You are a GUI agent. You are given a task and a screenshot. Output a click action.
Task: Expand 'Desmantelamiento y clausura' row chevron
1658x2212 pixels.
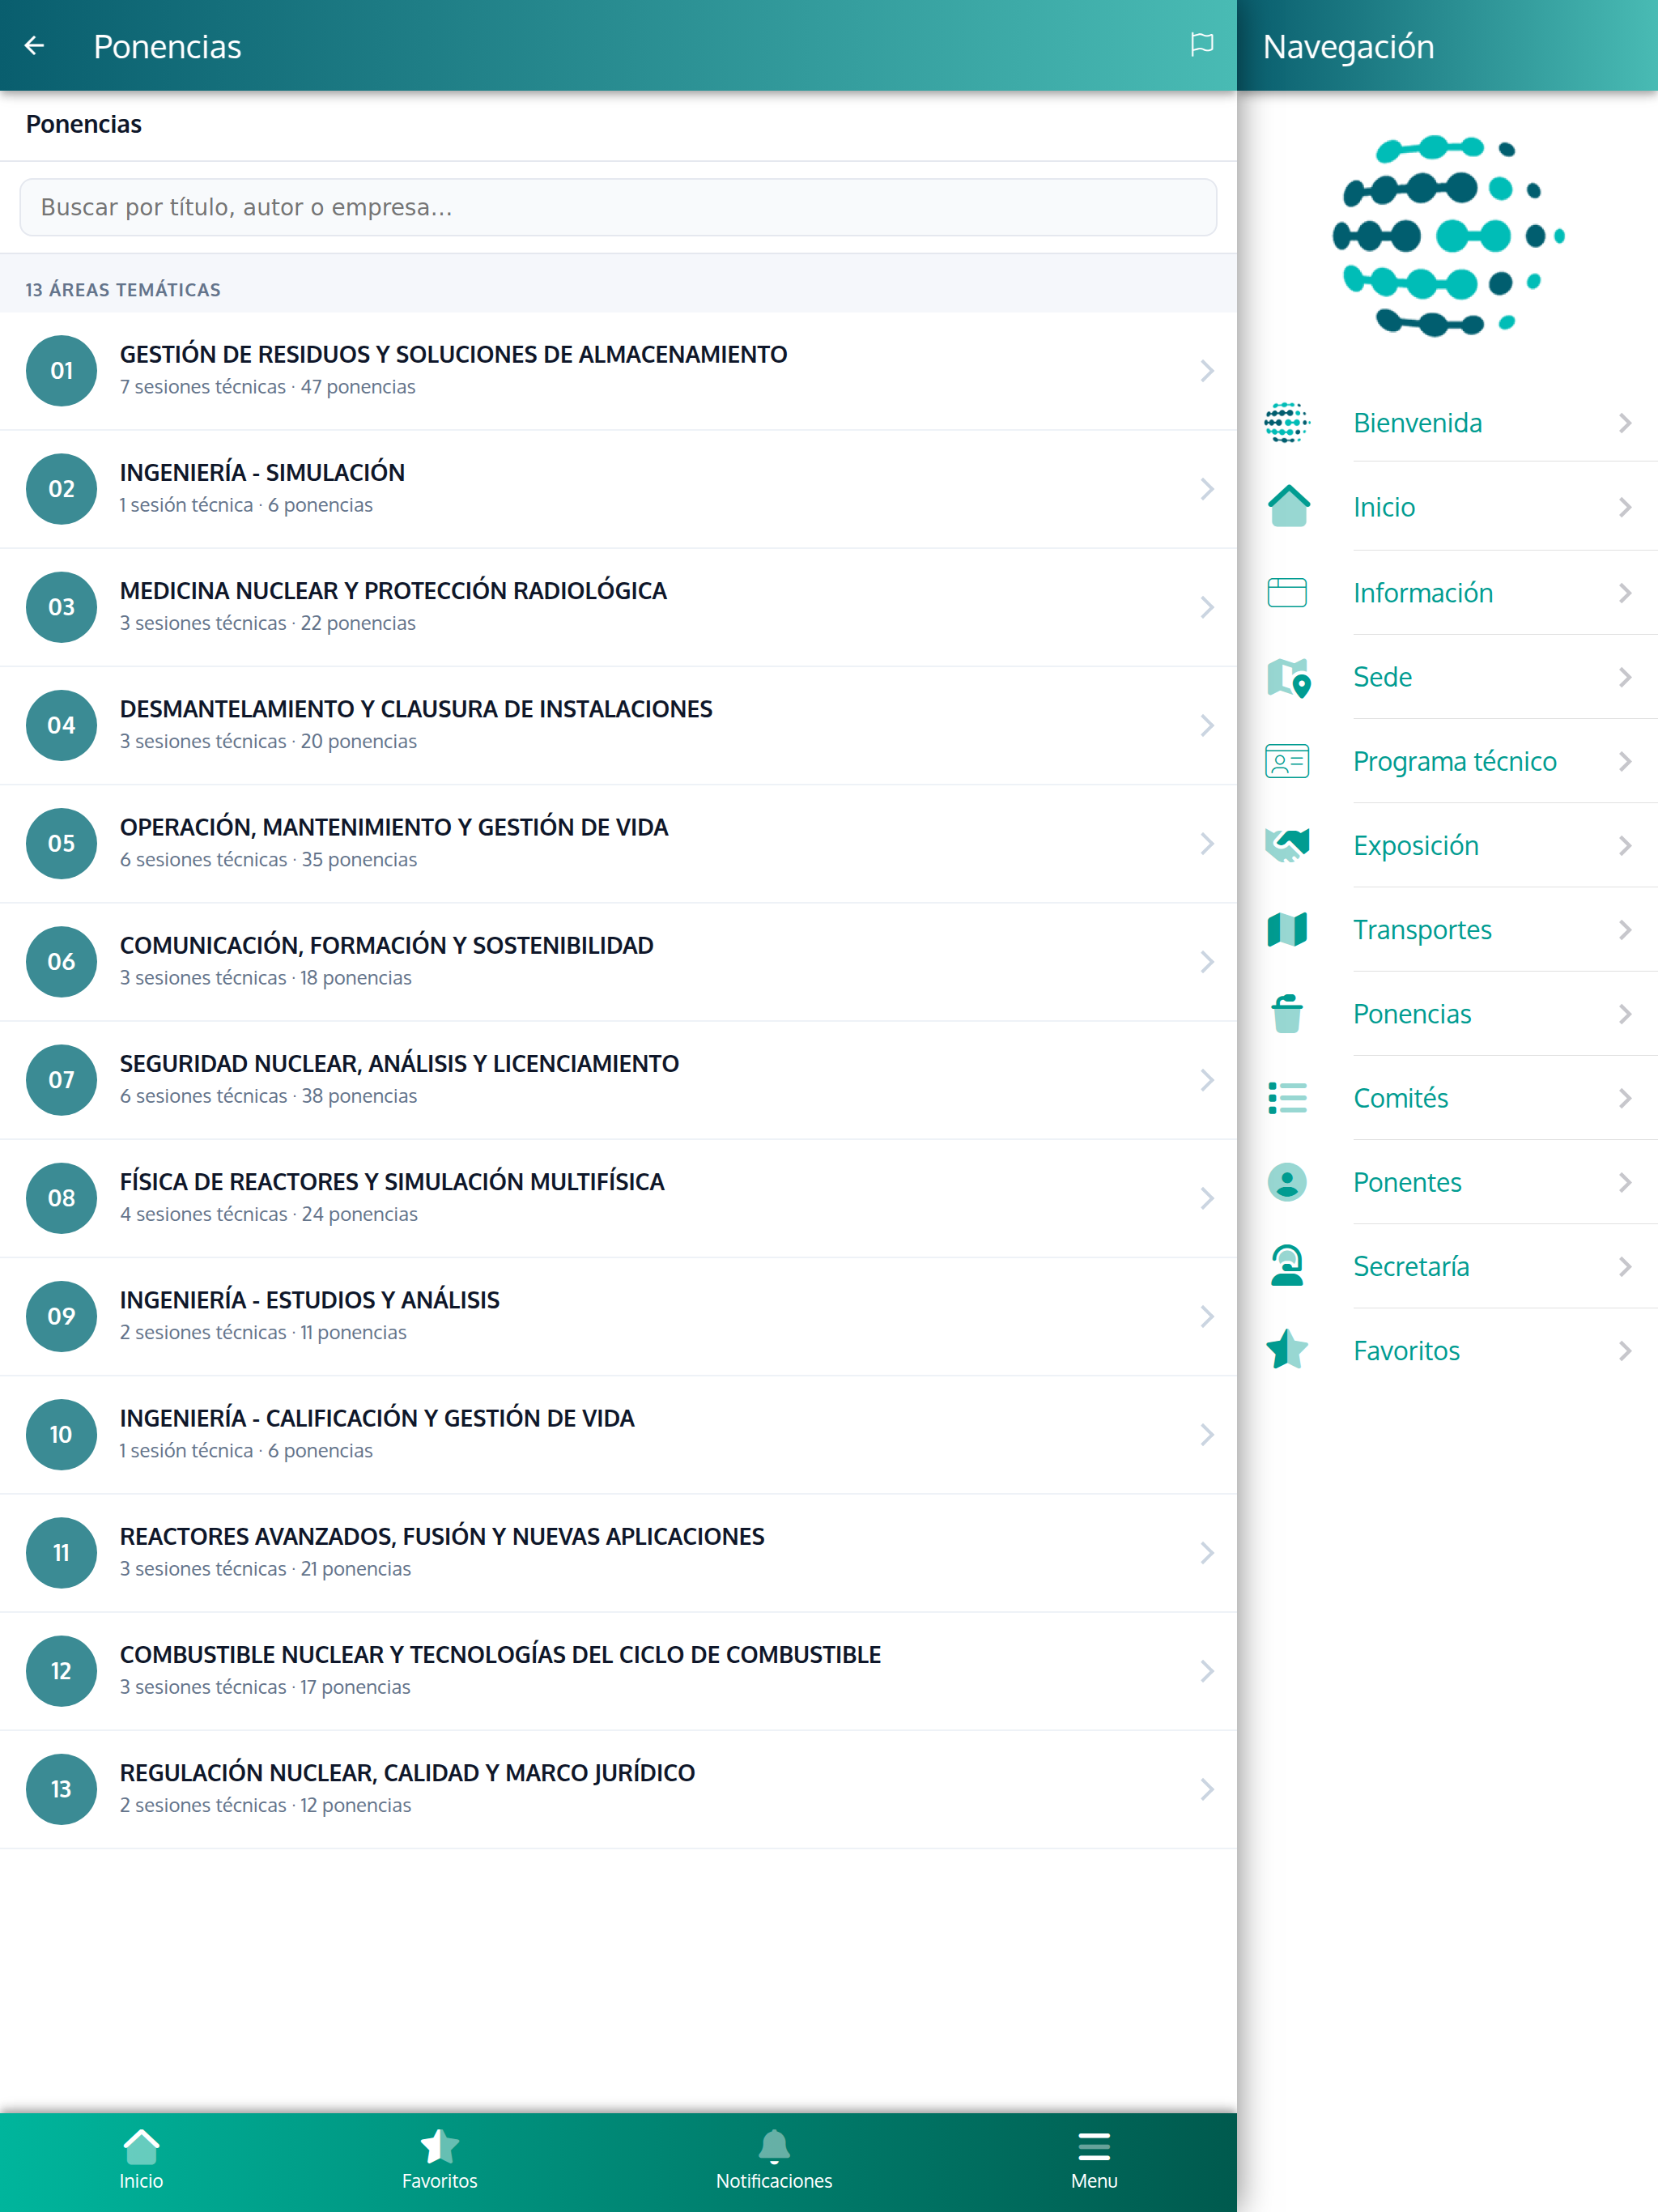click(x=1207, y=725)
